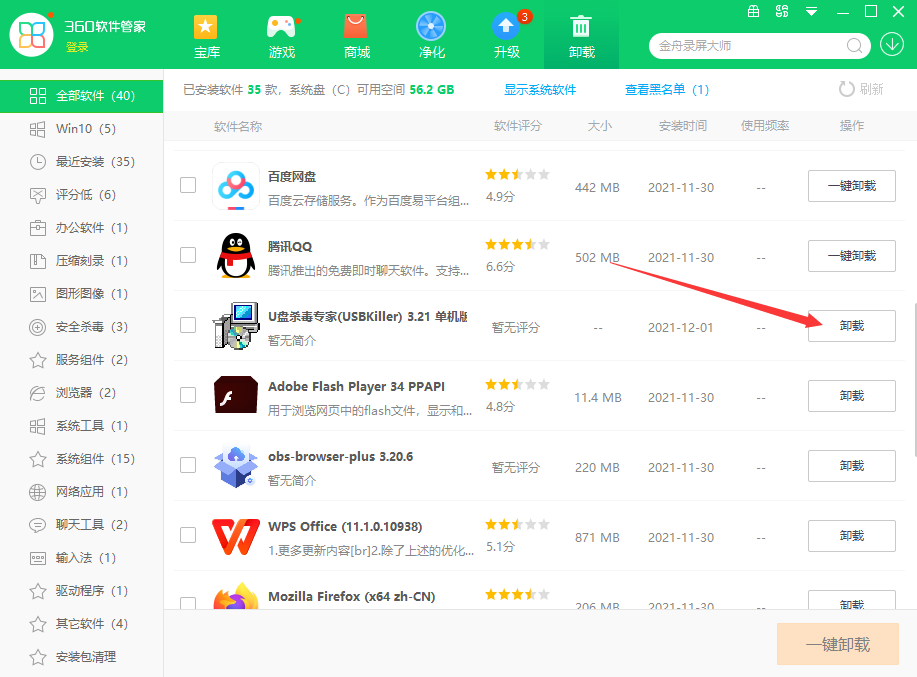Image resolution: width=917 pixels, height=677 pixels.
Task: Uninstall Adobe Flash Player with 卸载
Action: (852, 396)
